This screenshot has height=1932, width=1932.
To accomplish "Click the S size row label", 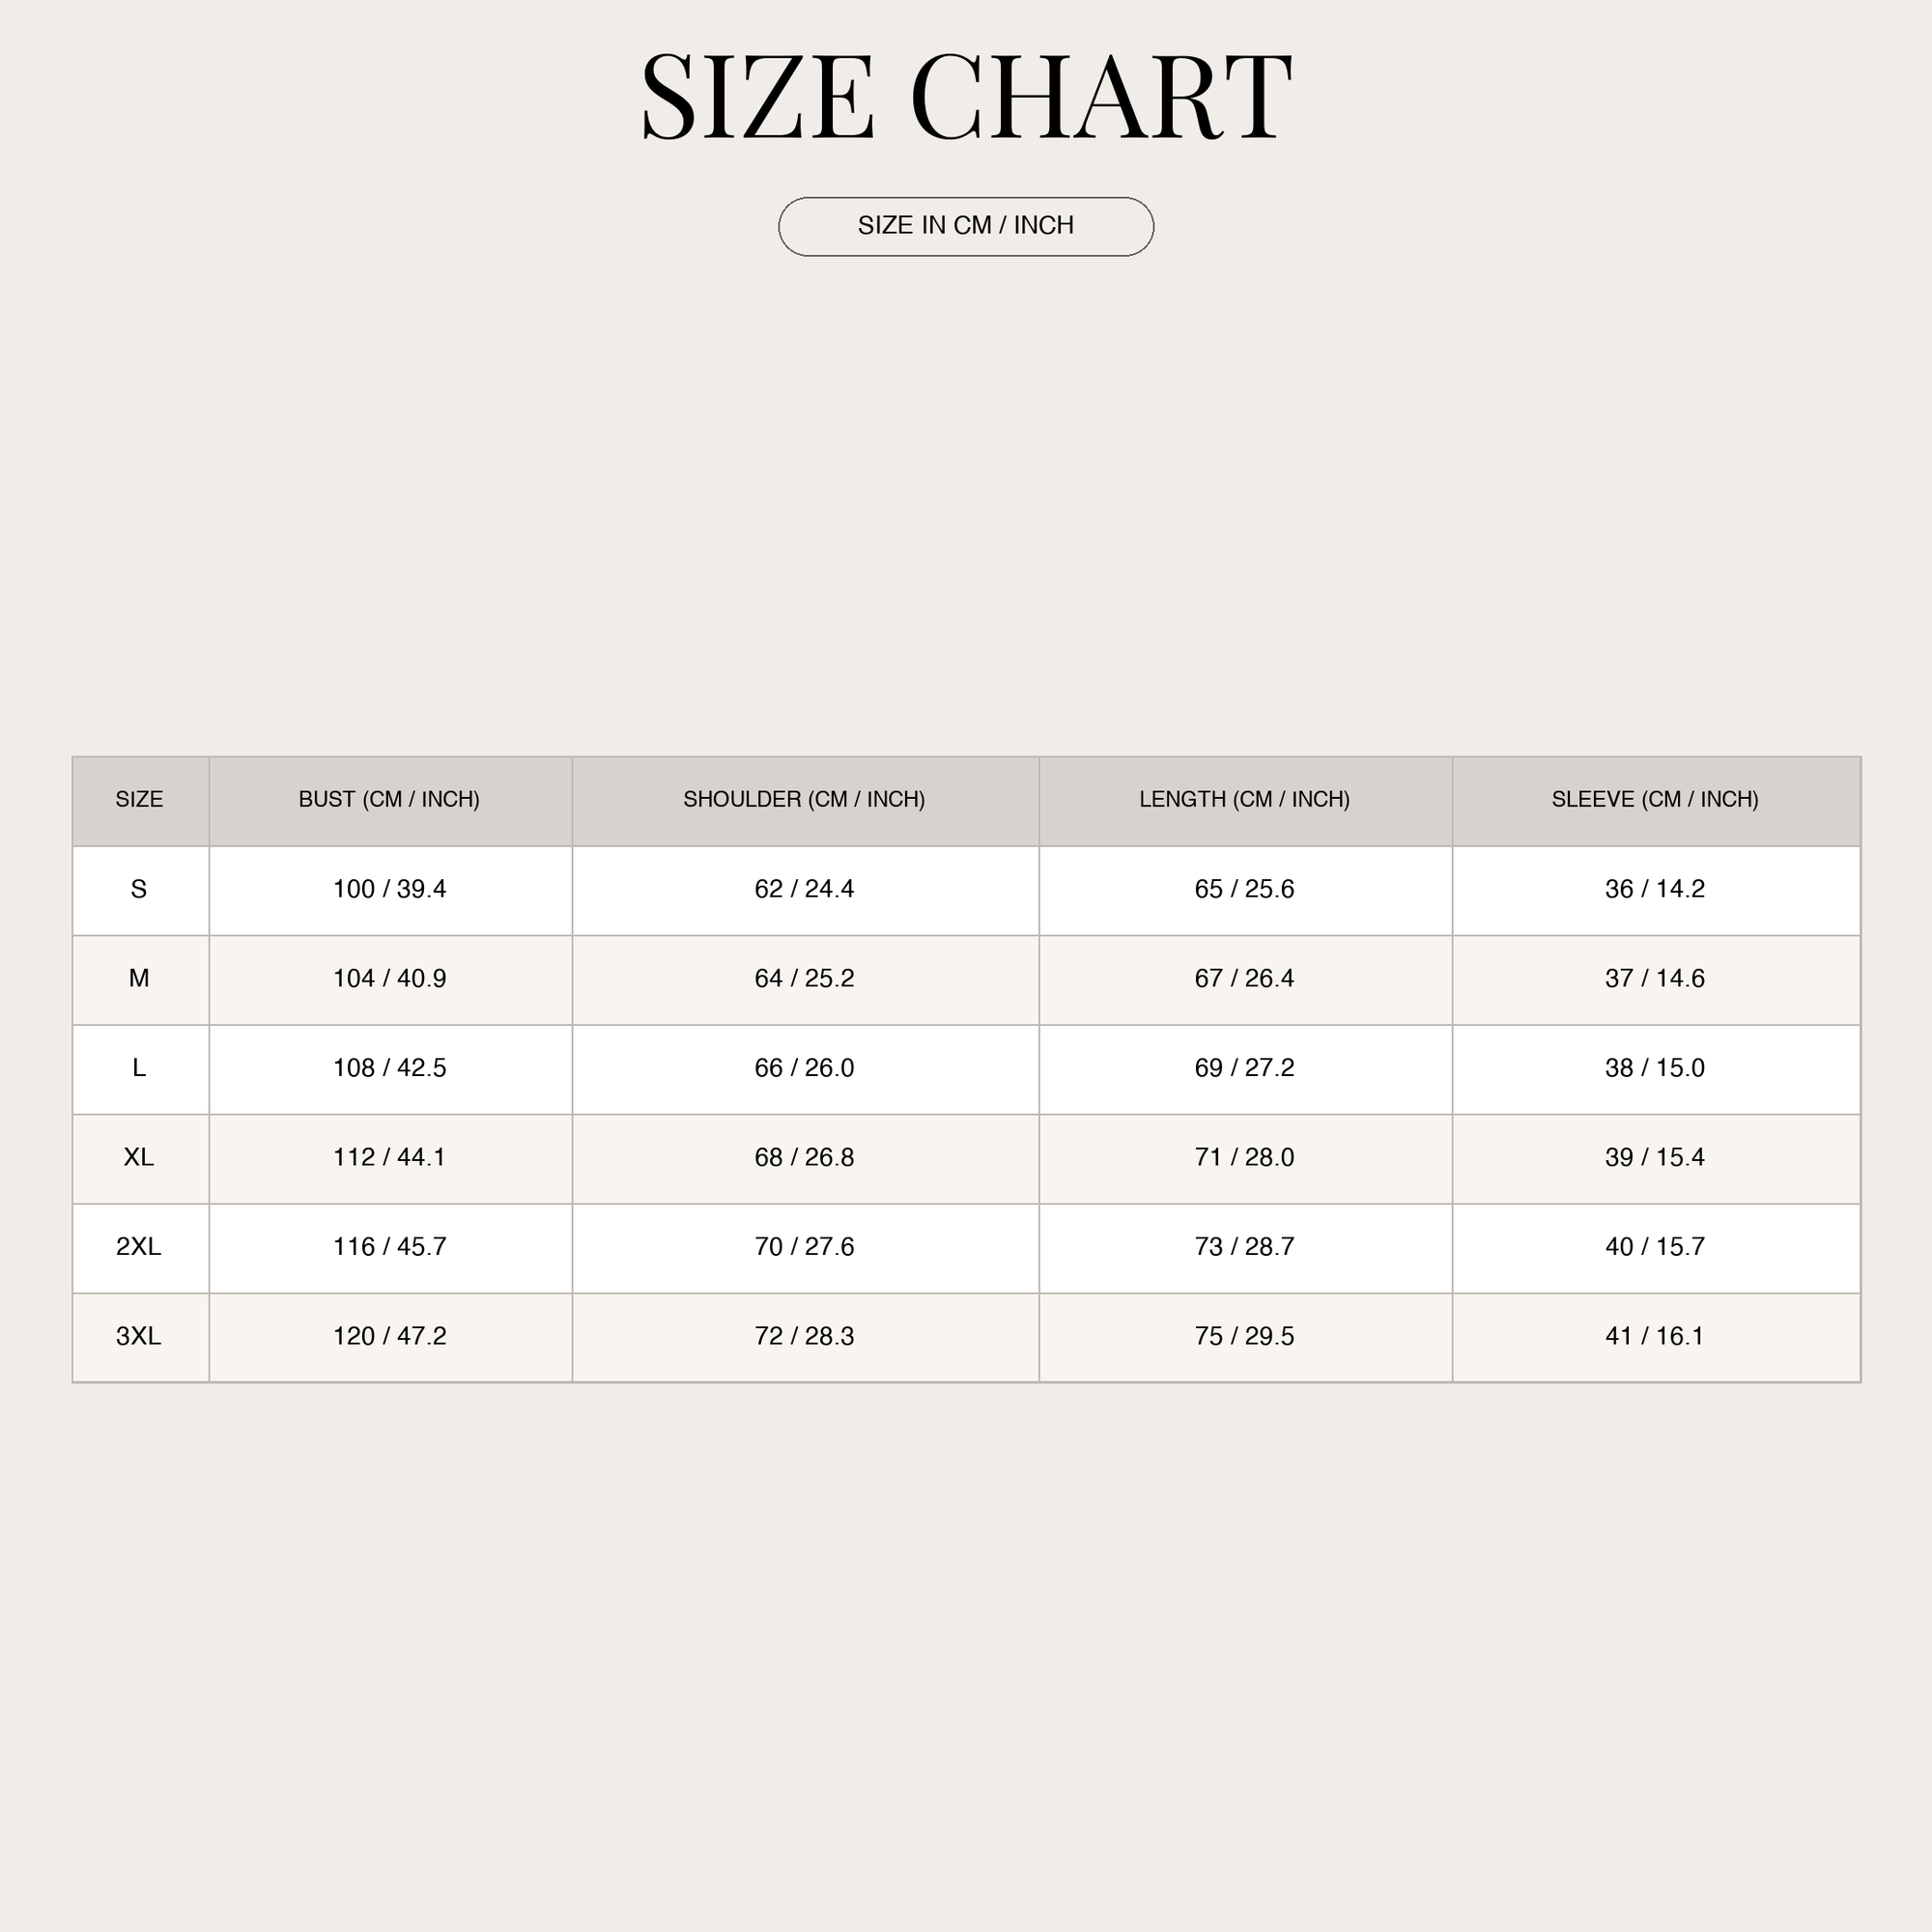I will tap(140, 890).
